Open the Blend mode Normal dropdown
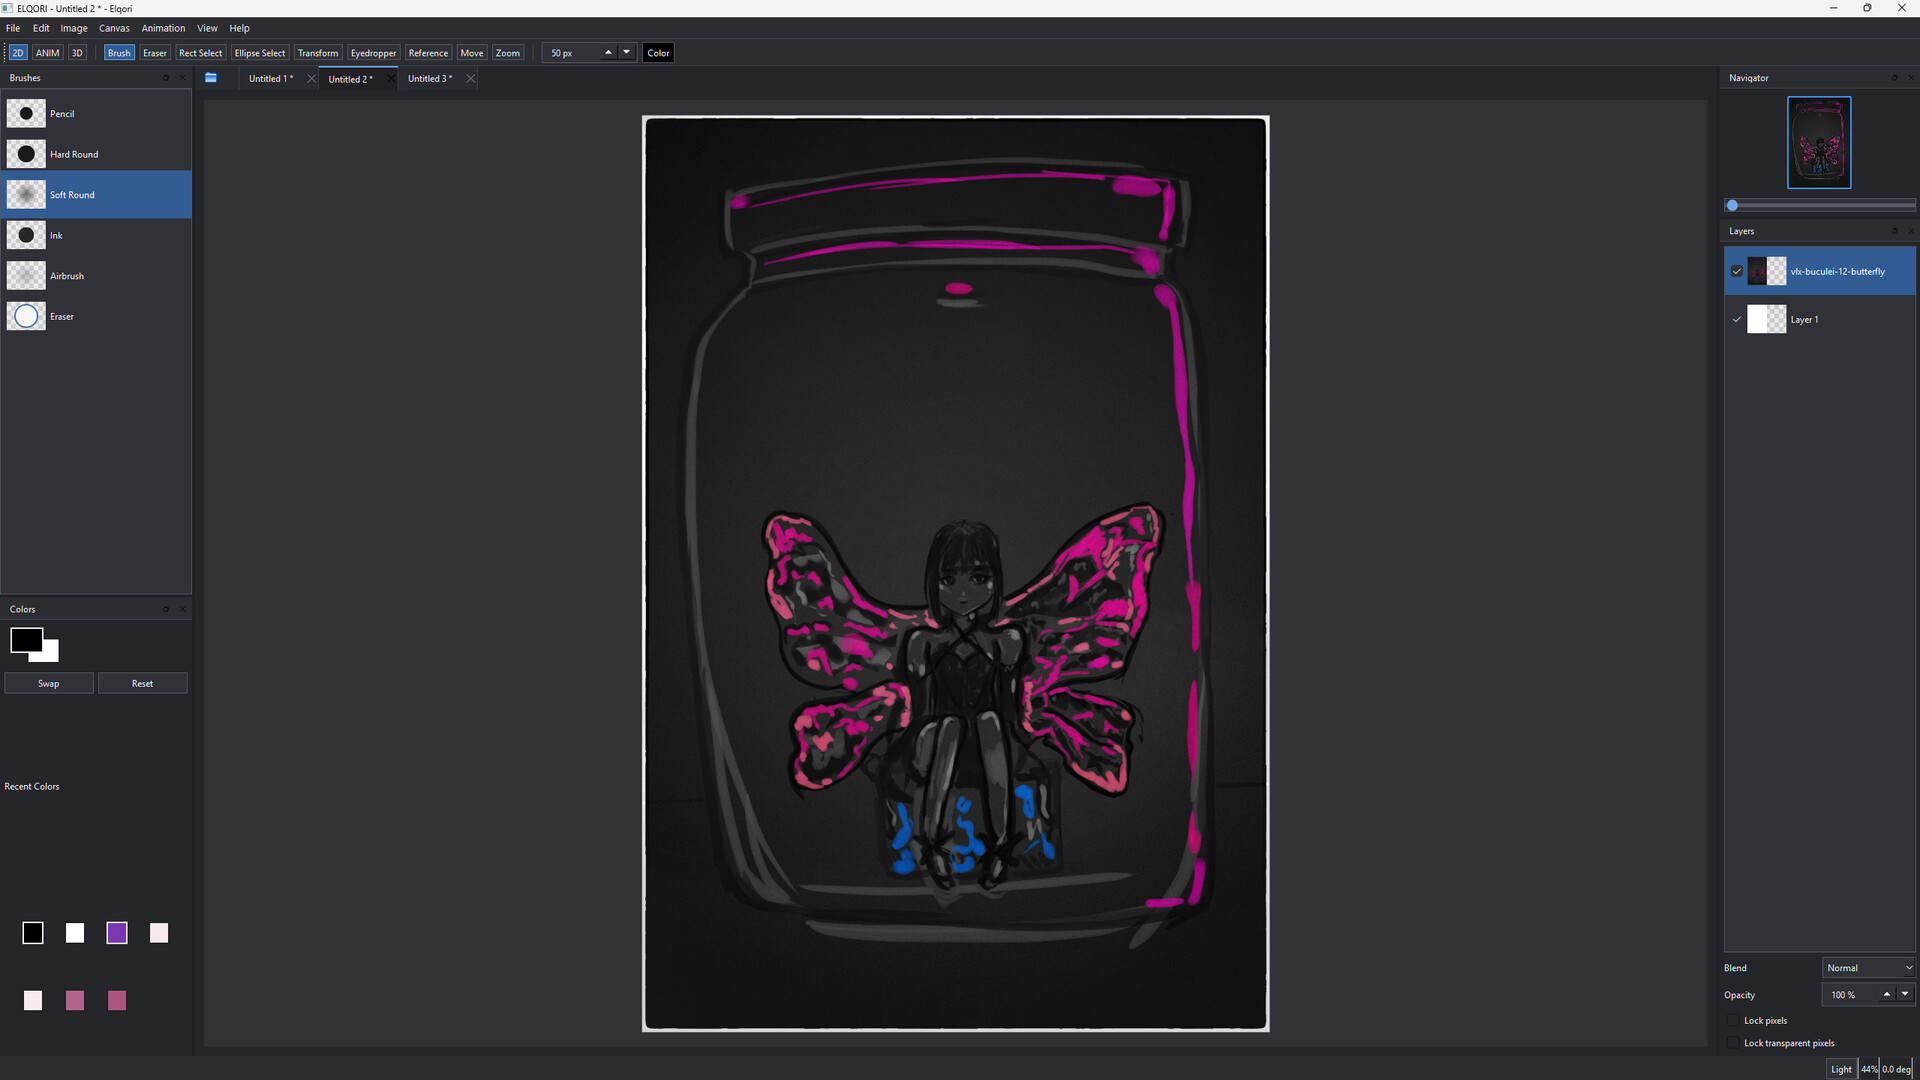1920x1080 pixels. tap(1868, 968)
